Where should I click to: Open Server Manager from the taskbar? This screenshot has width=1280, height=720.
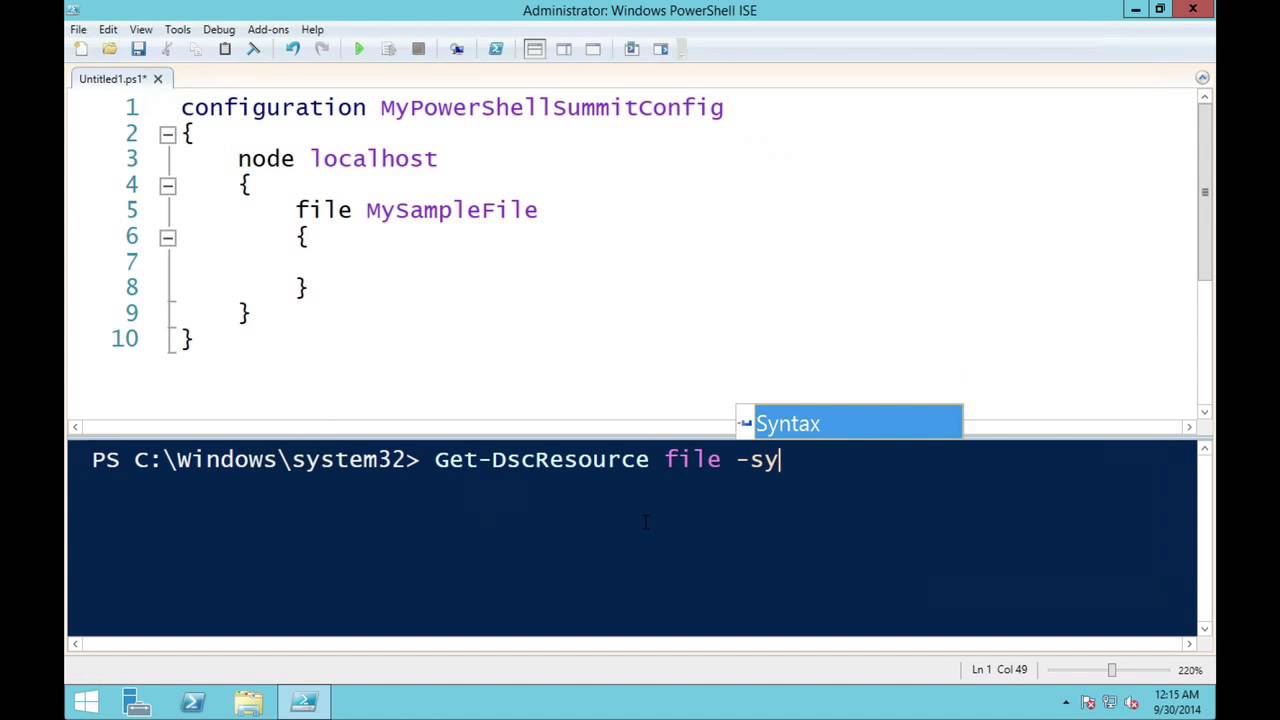pyautogui.click(x=137, y=703)
